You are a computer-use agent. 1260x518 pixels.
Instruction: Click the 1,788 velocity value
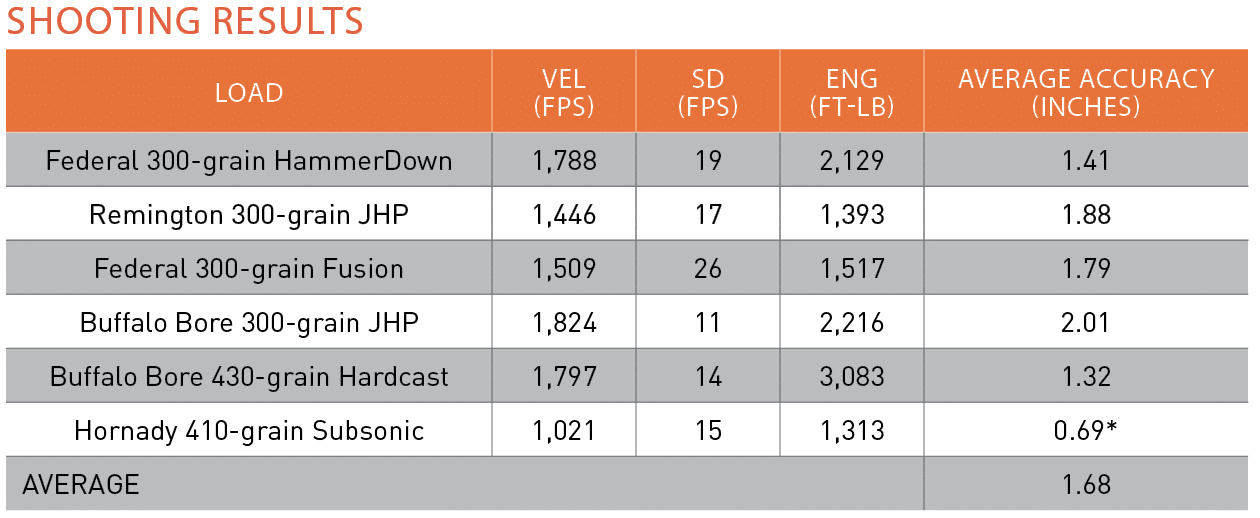[x=563, y=160]
